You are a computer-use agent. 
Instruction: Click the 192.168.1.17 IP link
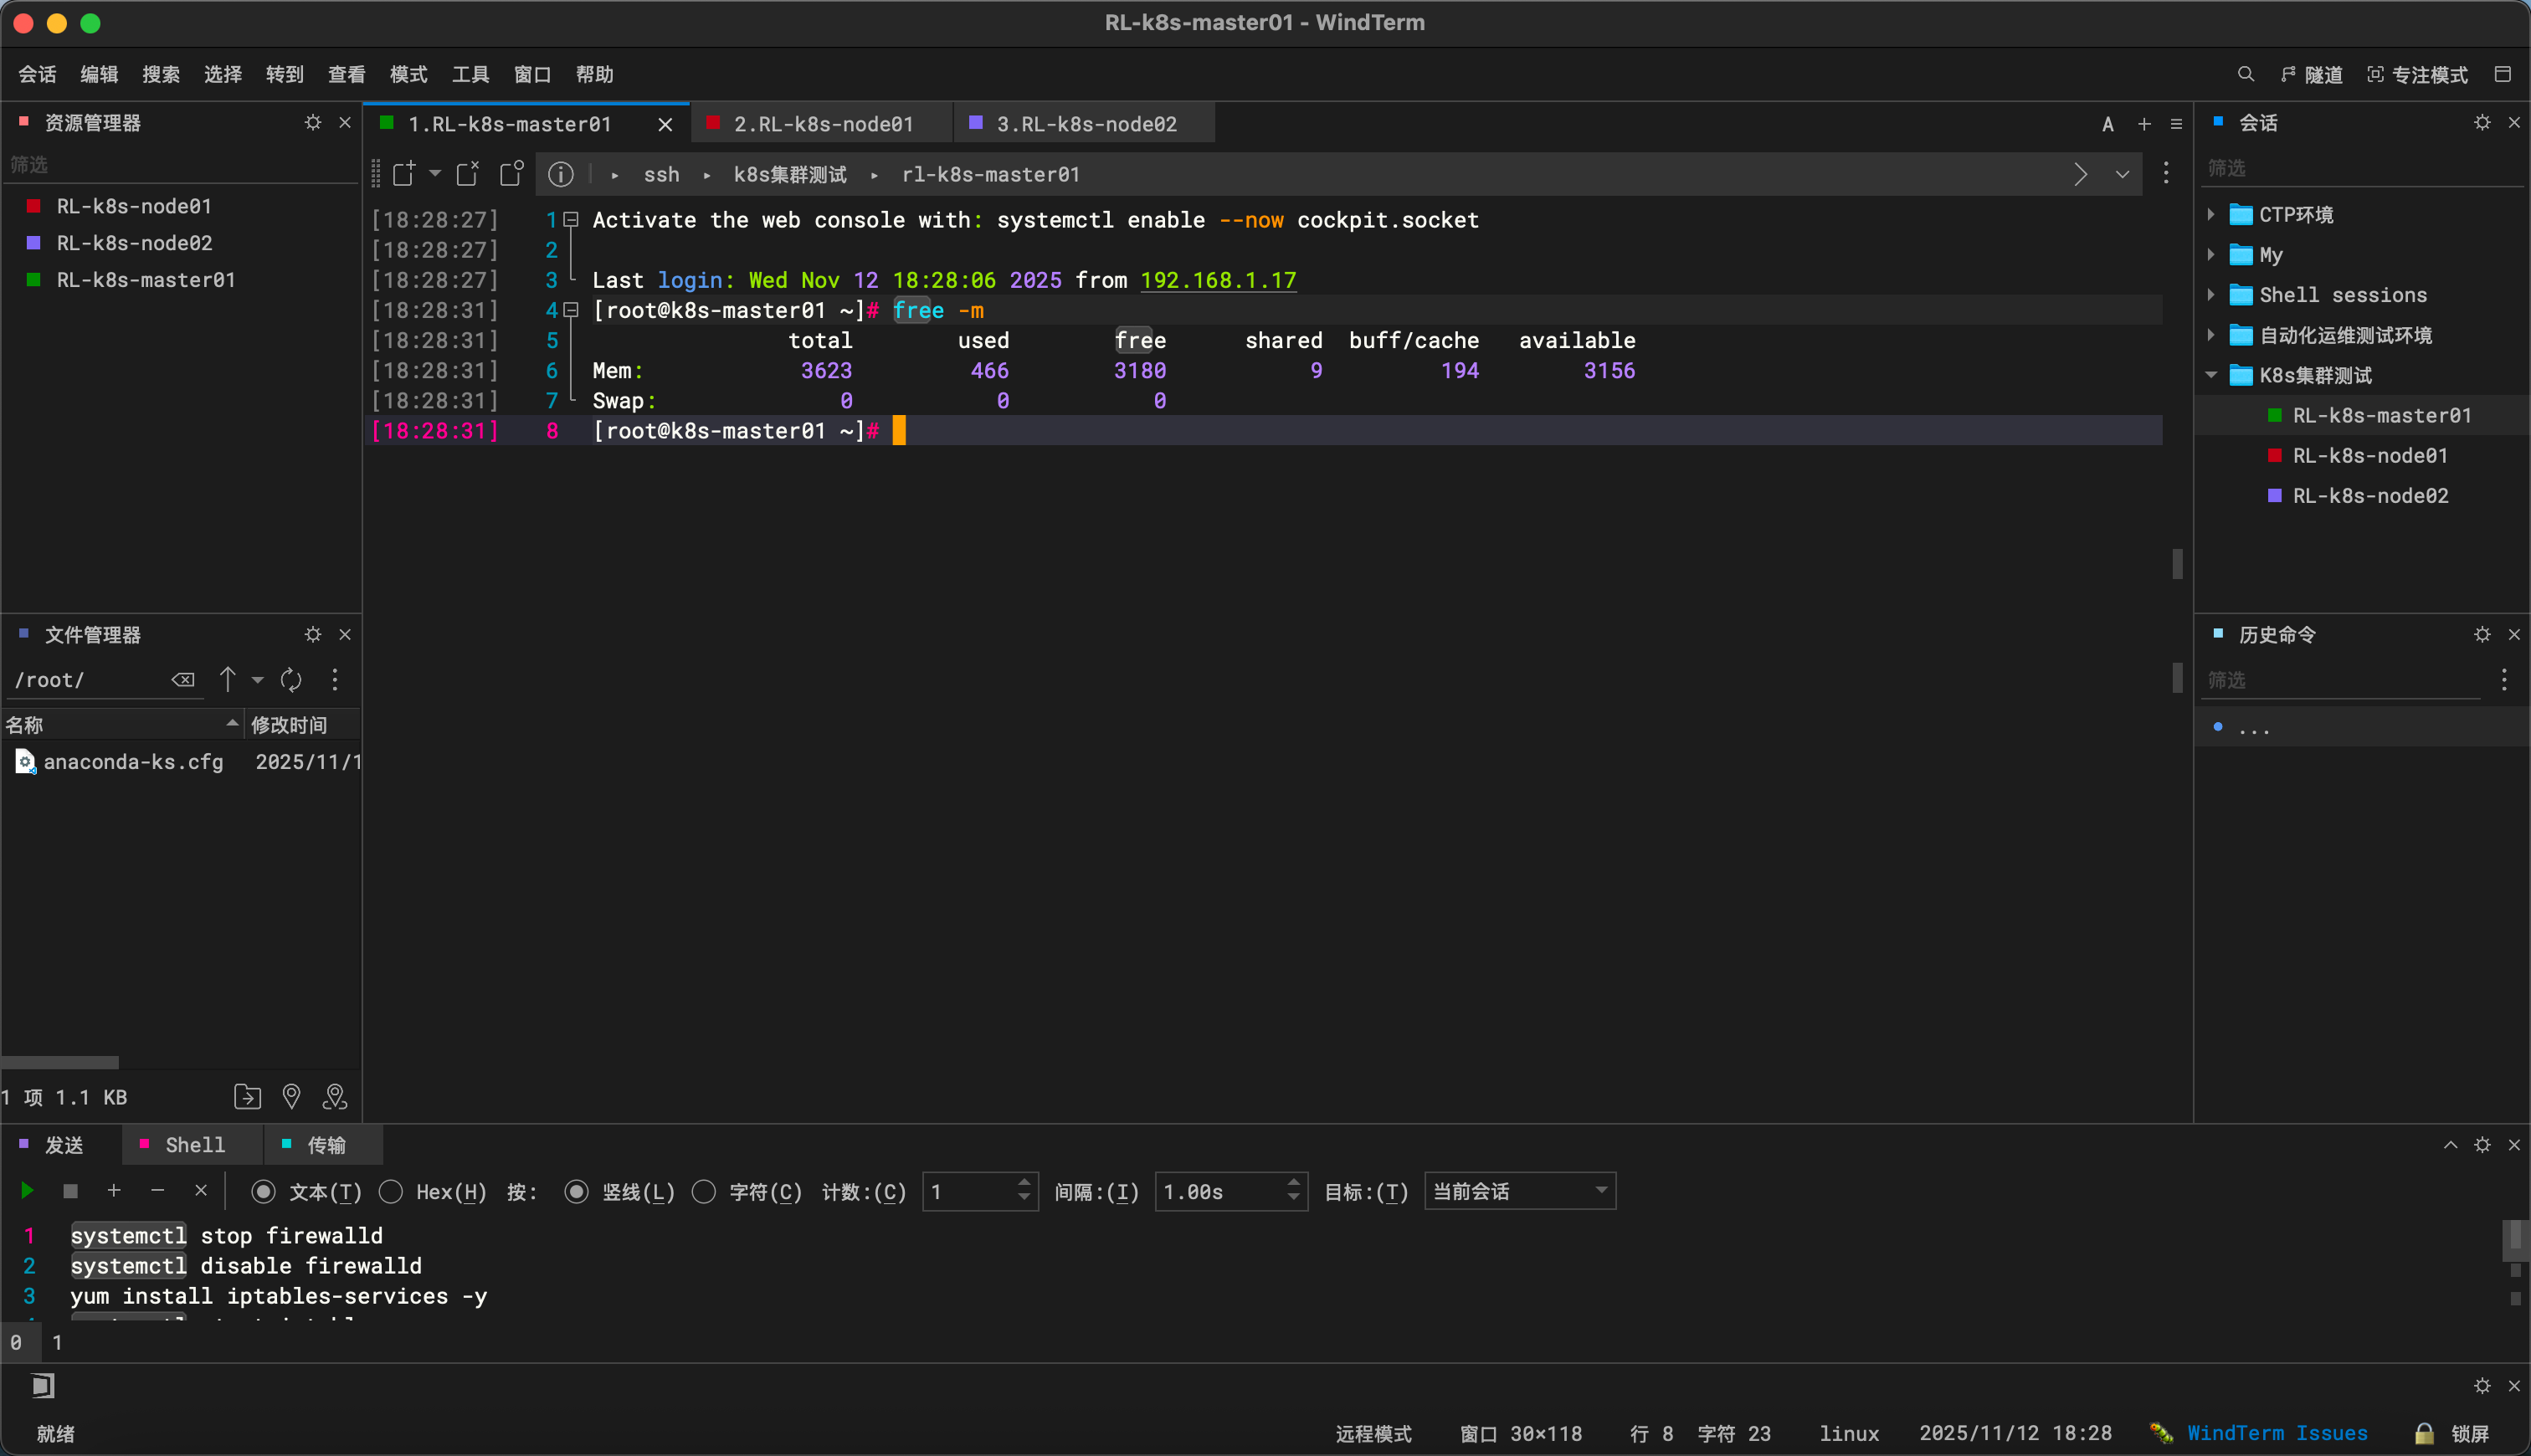click(1218, 280)
